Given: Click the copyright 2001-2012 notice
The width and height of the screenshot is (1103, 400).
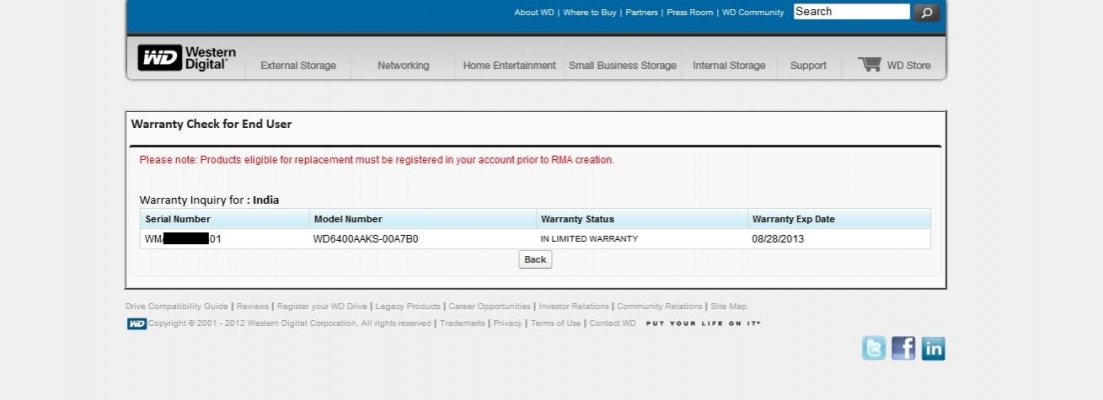Looking at the screenshot, I should coord(289,323).
